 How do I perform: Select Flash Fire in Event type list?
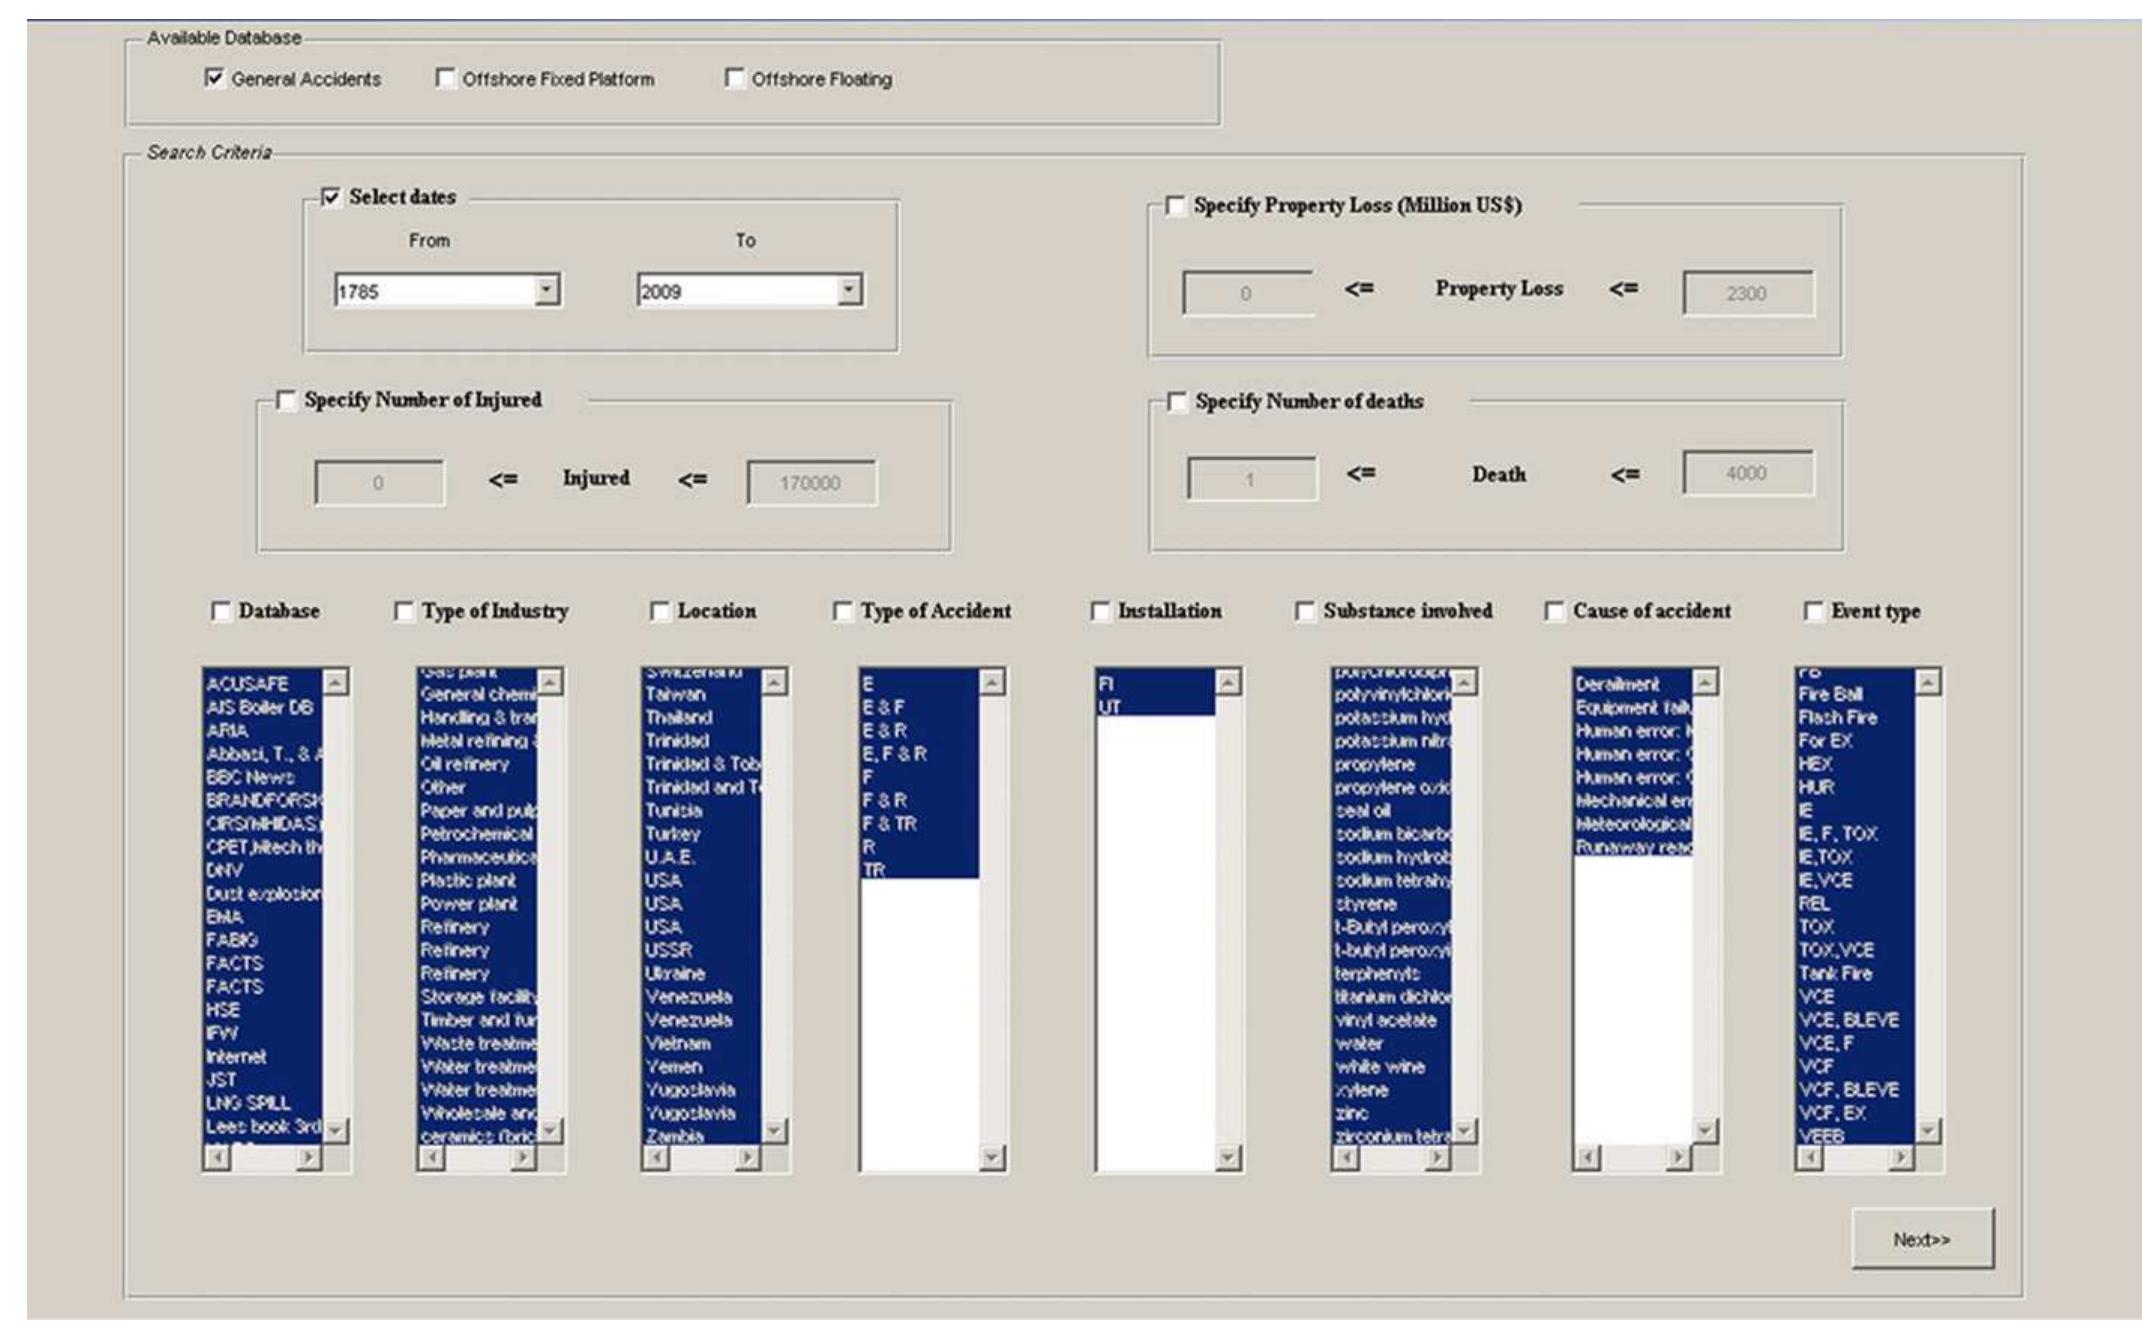(1855, 717)
